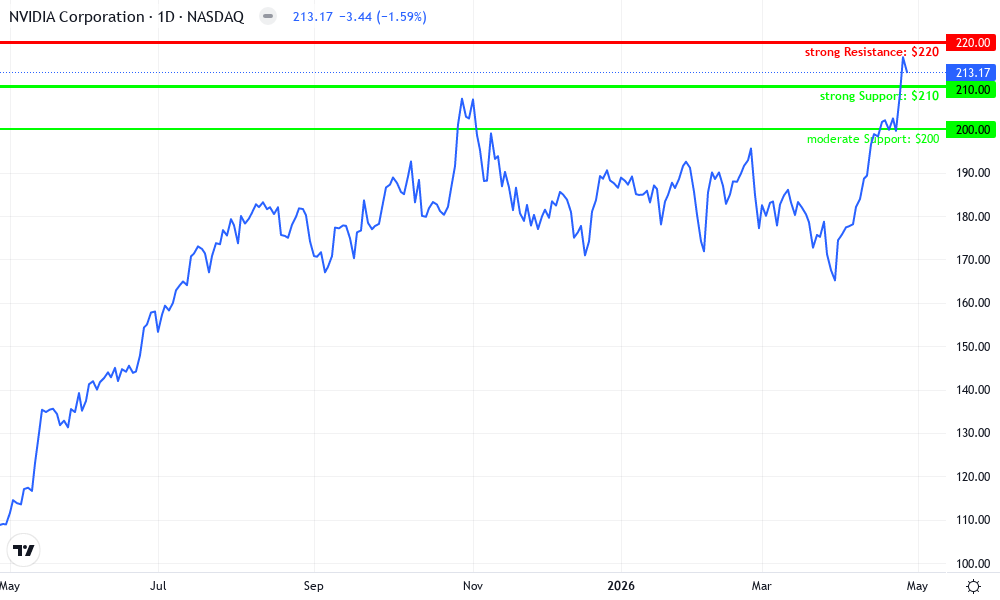
Task: Click the TradingView logo watermark
Action: 24,550
